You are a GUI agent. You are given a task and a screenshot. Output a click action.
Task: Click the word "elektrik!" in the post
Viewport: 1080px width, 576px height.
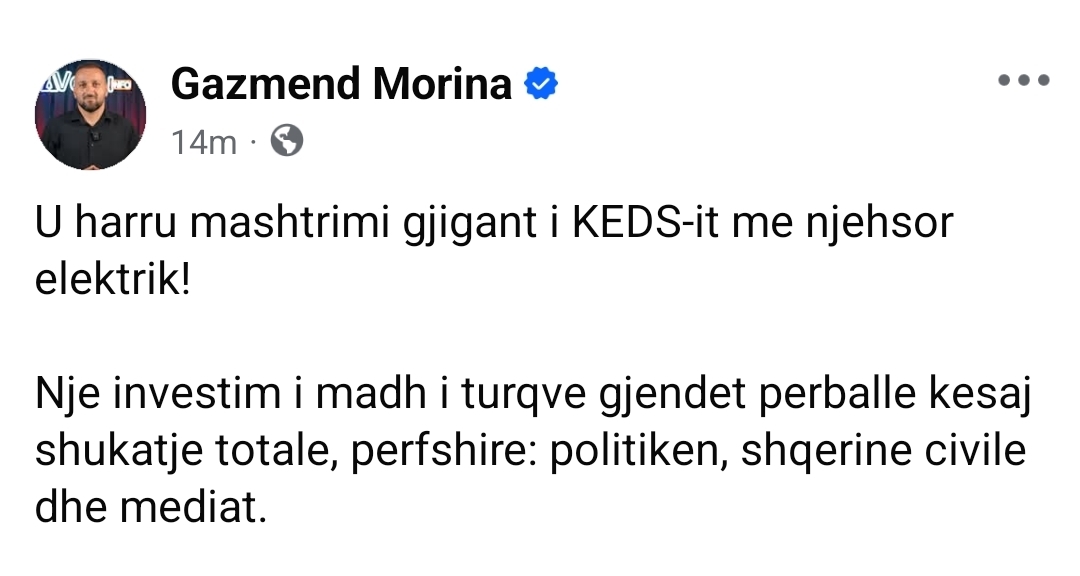coord(111,278)
